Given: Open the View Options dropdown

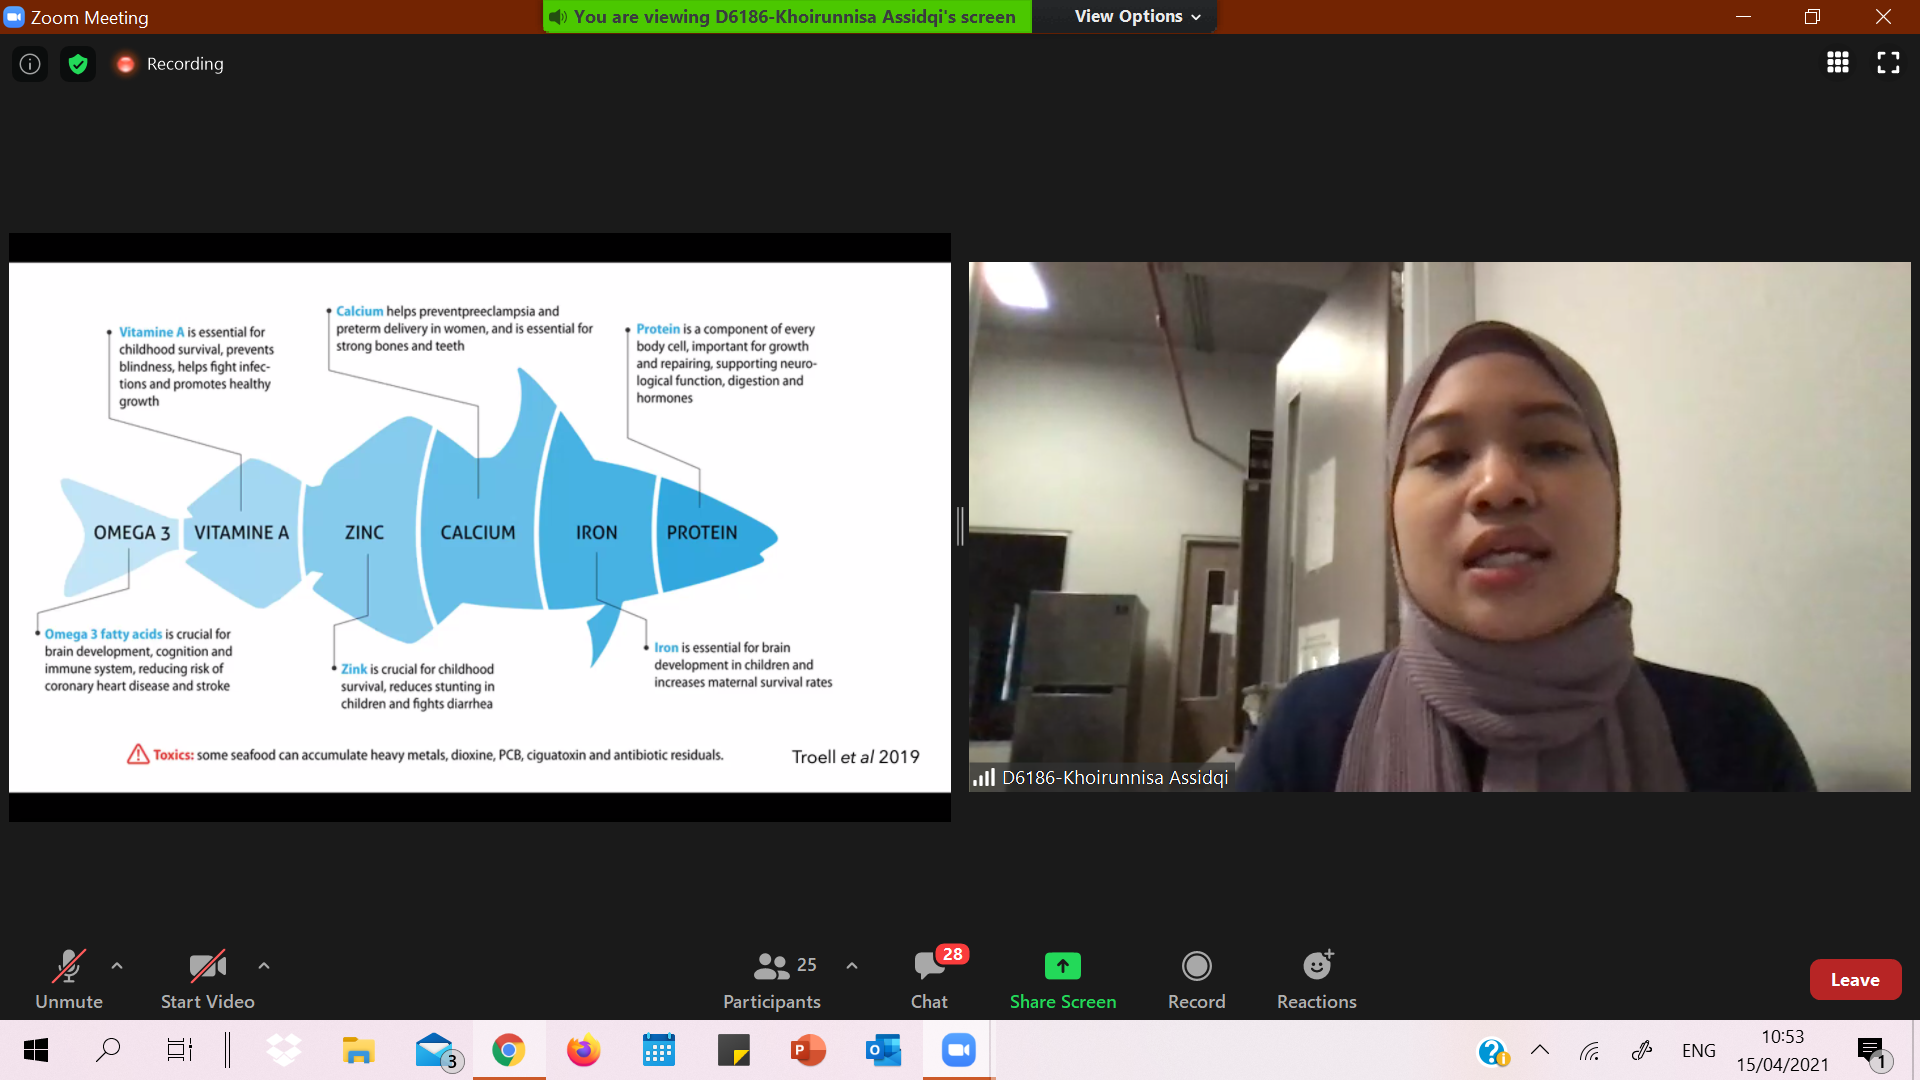Looking at the screenshot, I should click(1137, 16).
